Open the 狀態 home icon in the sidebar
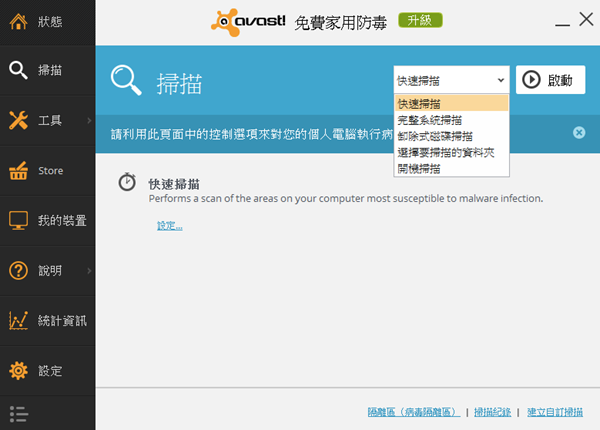This screenshot has height=430, width=600. (x=18, y=21)
